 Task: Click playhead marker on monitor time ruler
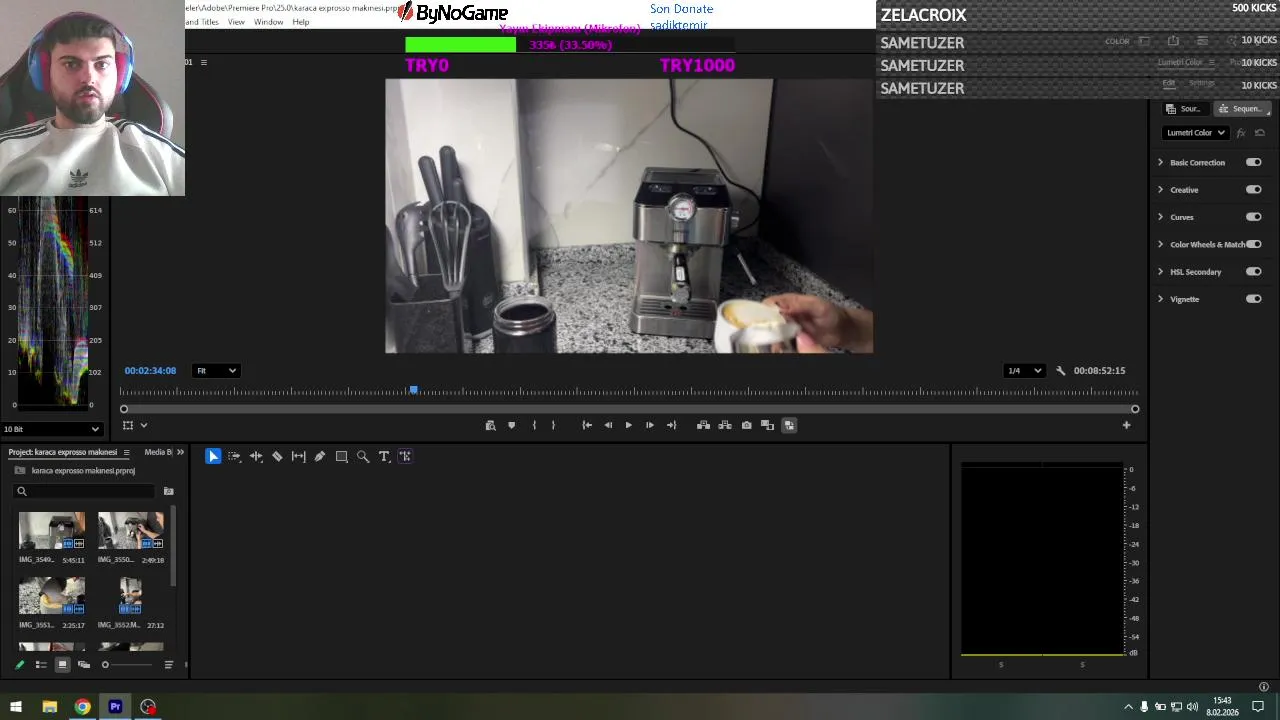[x=413, y=390]
